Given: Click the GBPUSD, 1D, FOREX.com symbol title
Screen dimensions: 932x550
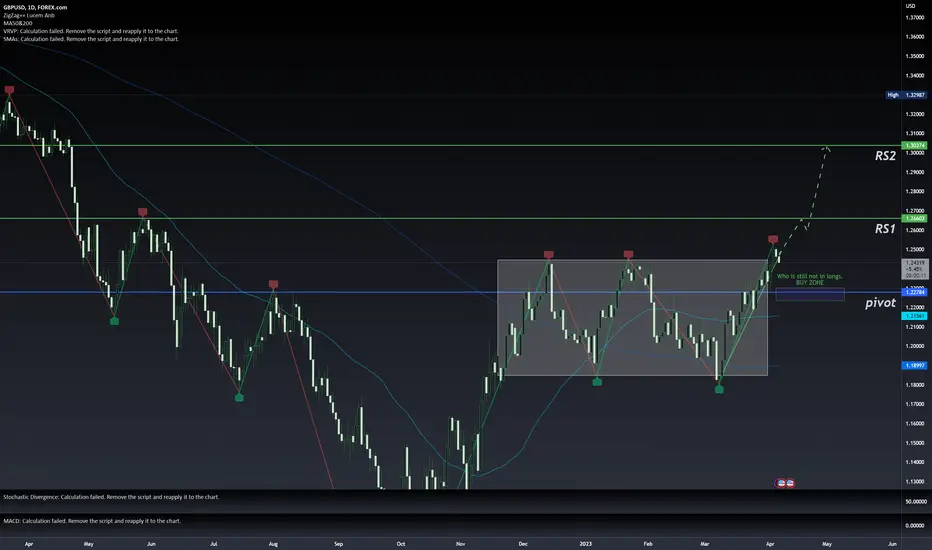Looking at the screenshot, I should coord(35,7).
